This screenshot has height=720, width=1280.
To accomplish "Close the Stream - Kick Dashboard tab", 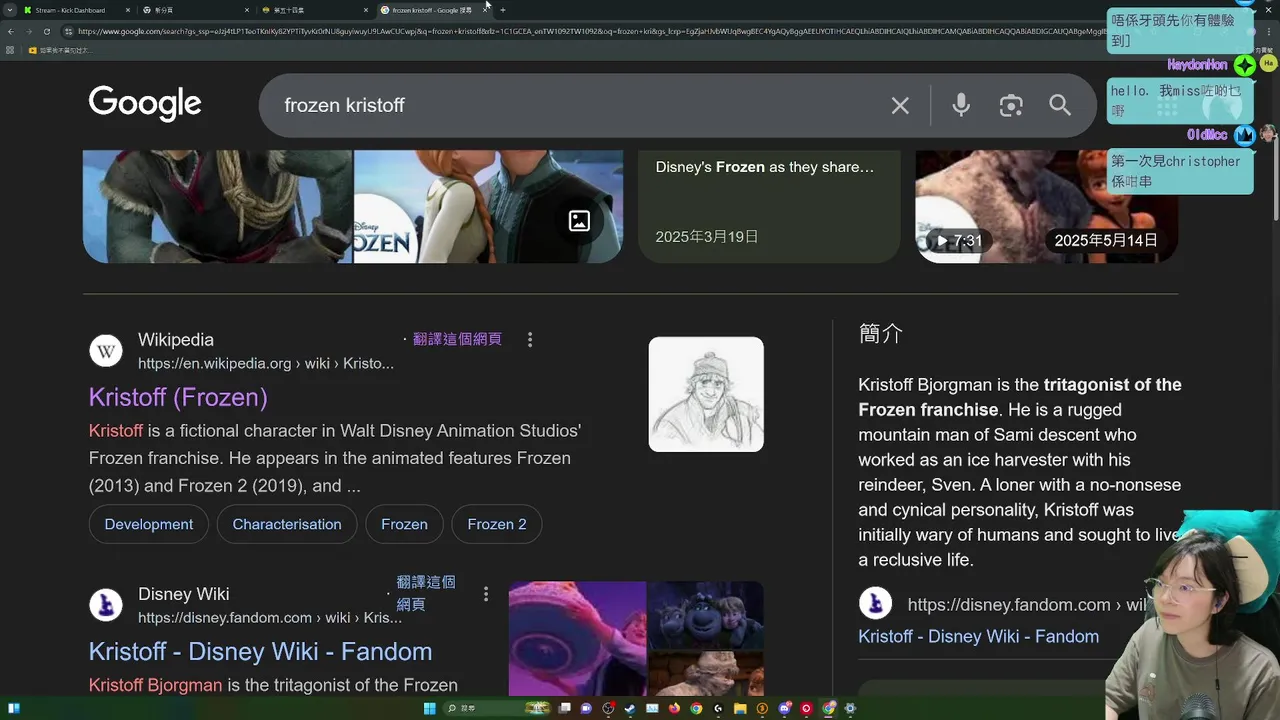I will pyautogui.click(x=128, y=10).
